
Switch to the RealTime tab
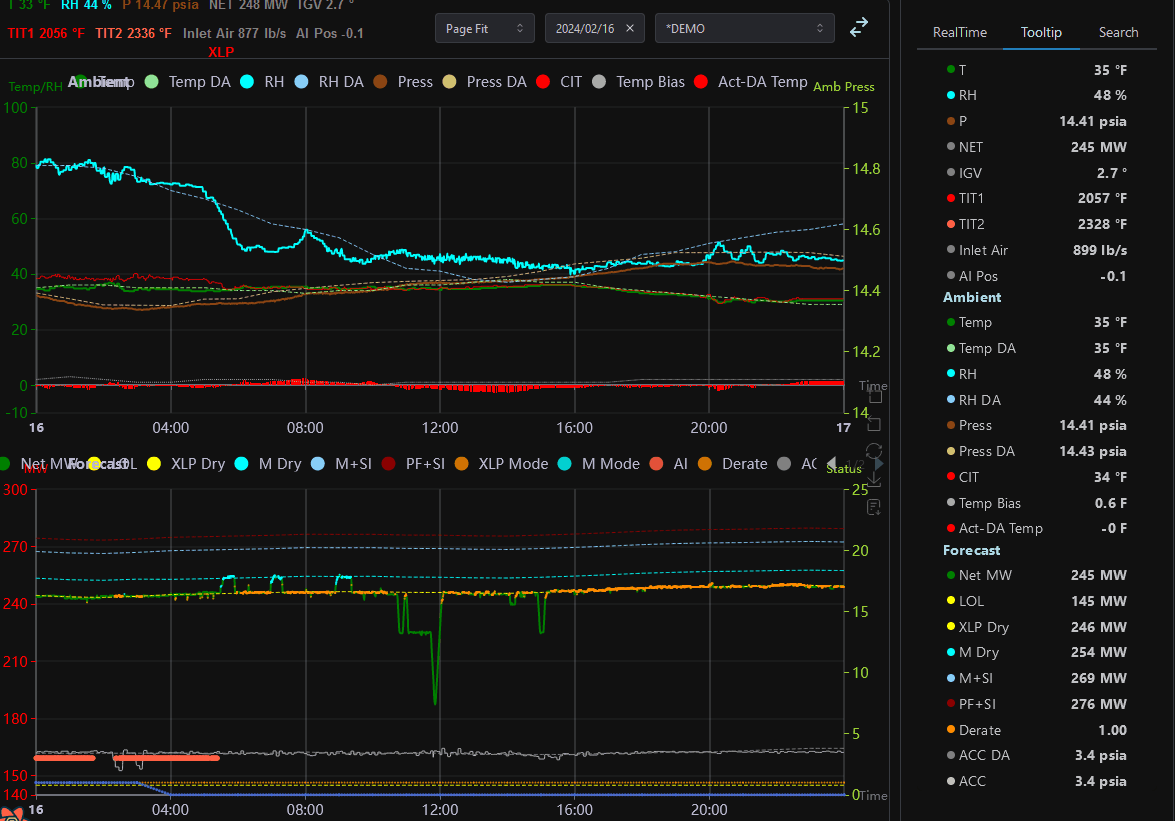click(959, 32)
